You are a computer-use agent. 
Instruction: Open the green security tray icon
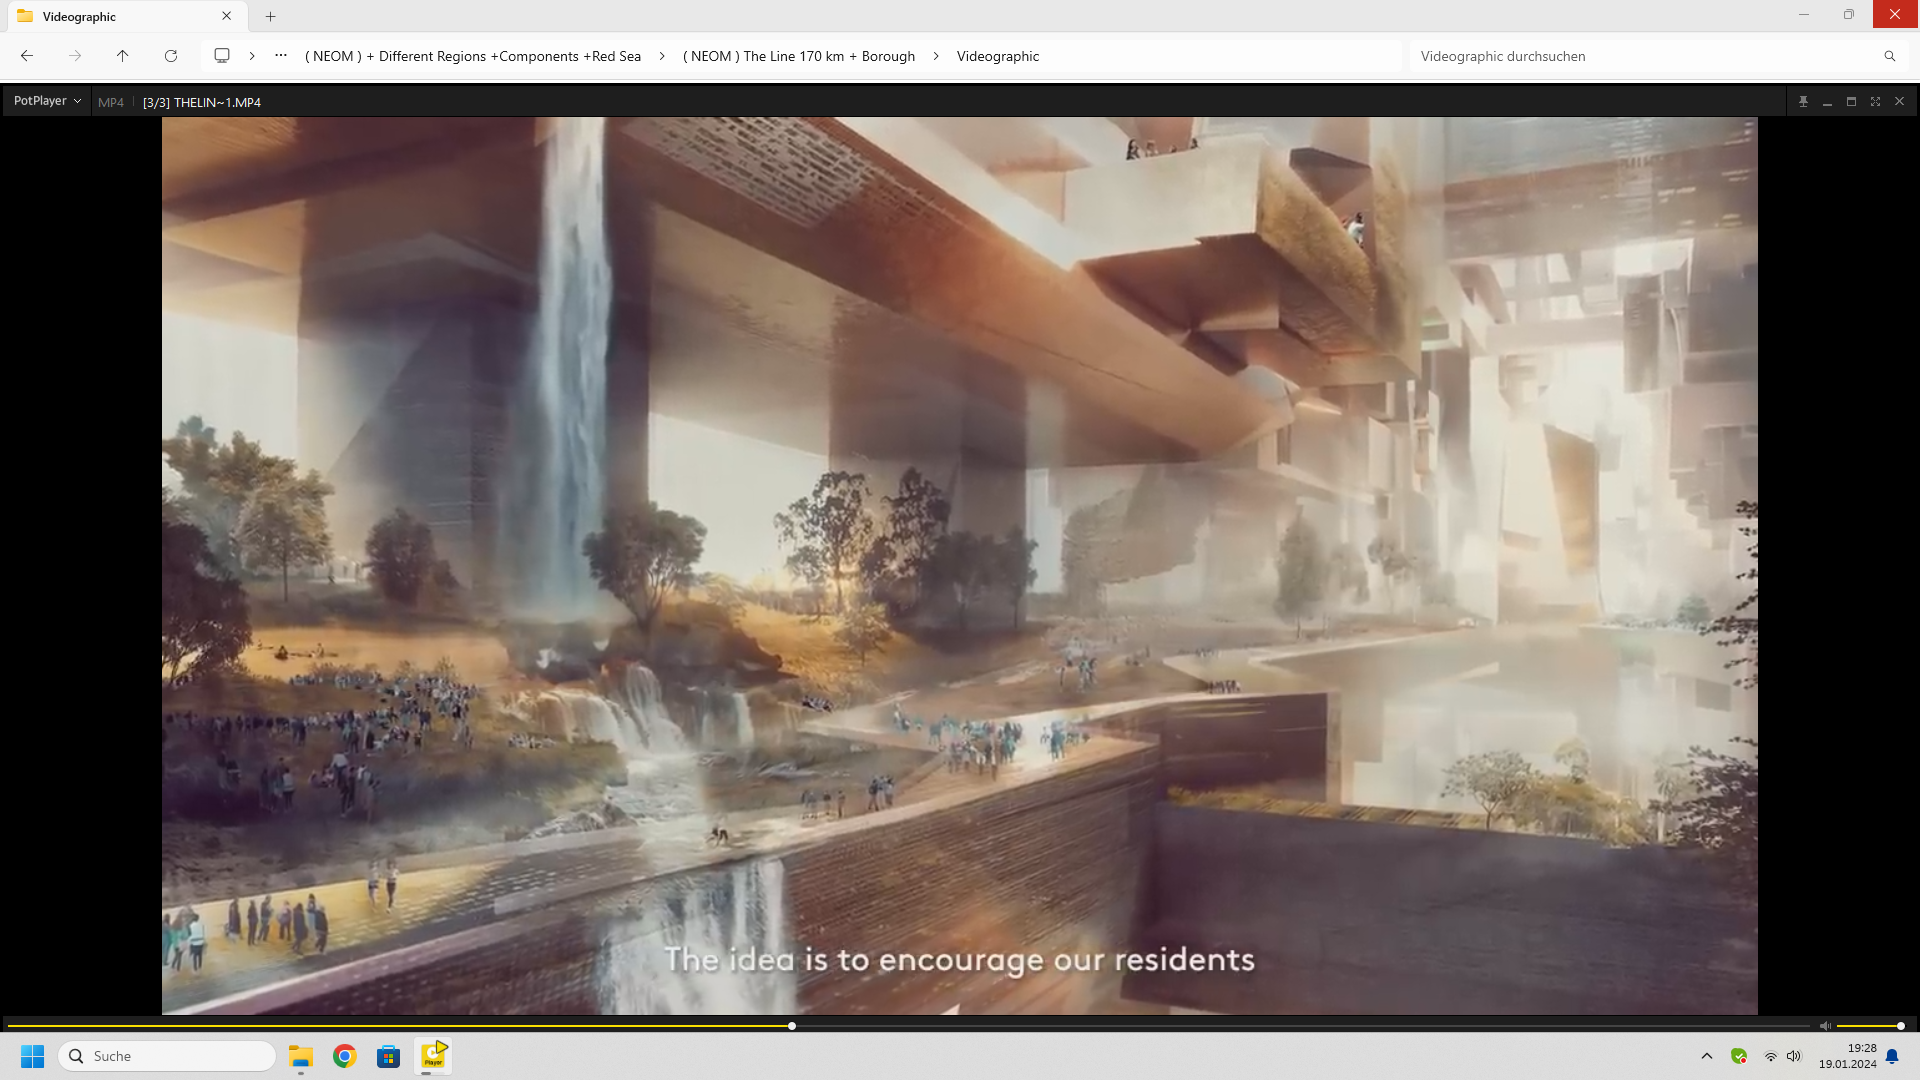[1739, 1056]
